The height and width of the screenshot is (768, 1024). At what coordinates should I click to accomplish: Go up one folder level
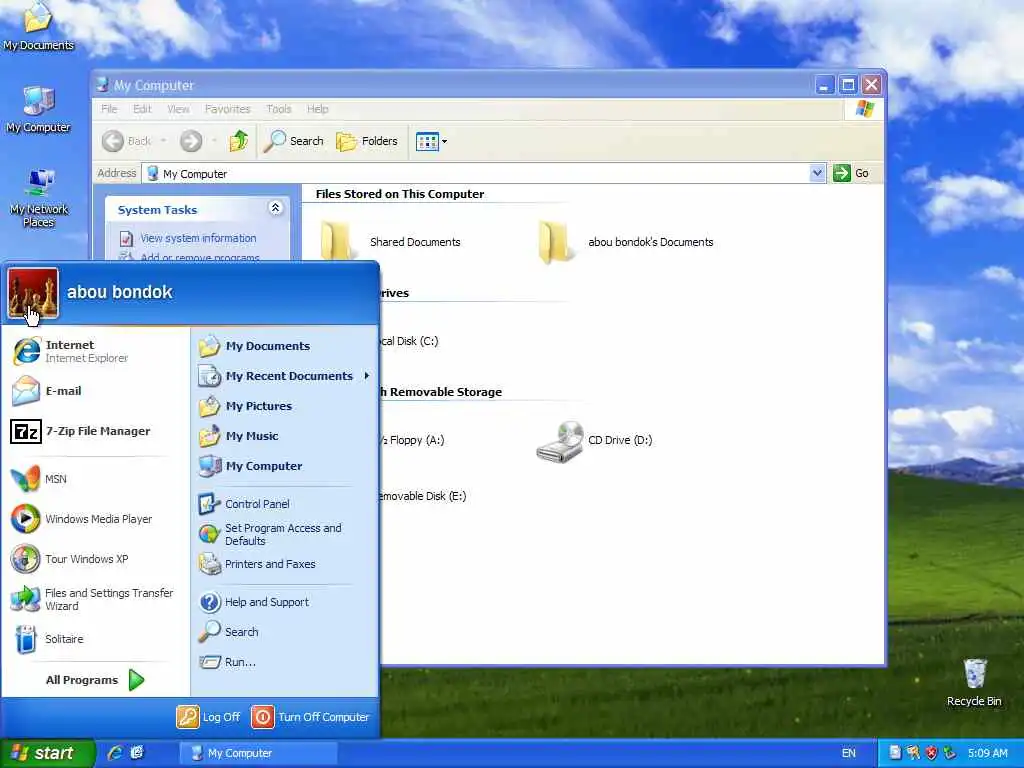[x=239, y=141]
